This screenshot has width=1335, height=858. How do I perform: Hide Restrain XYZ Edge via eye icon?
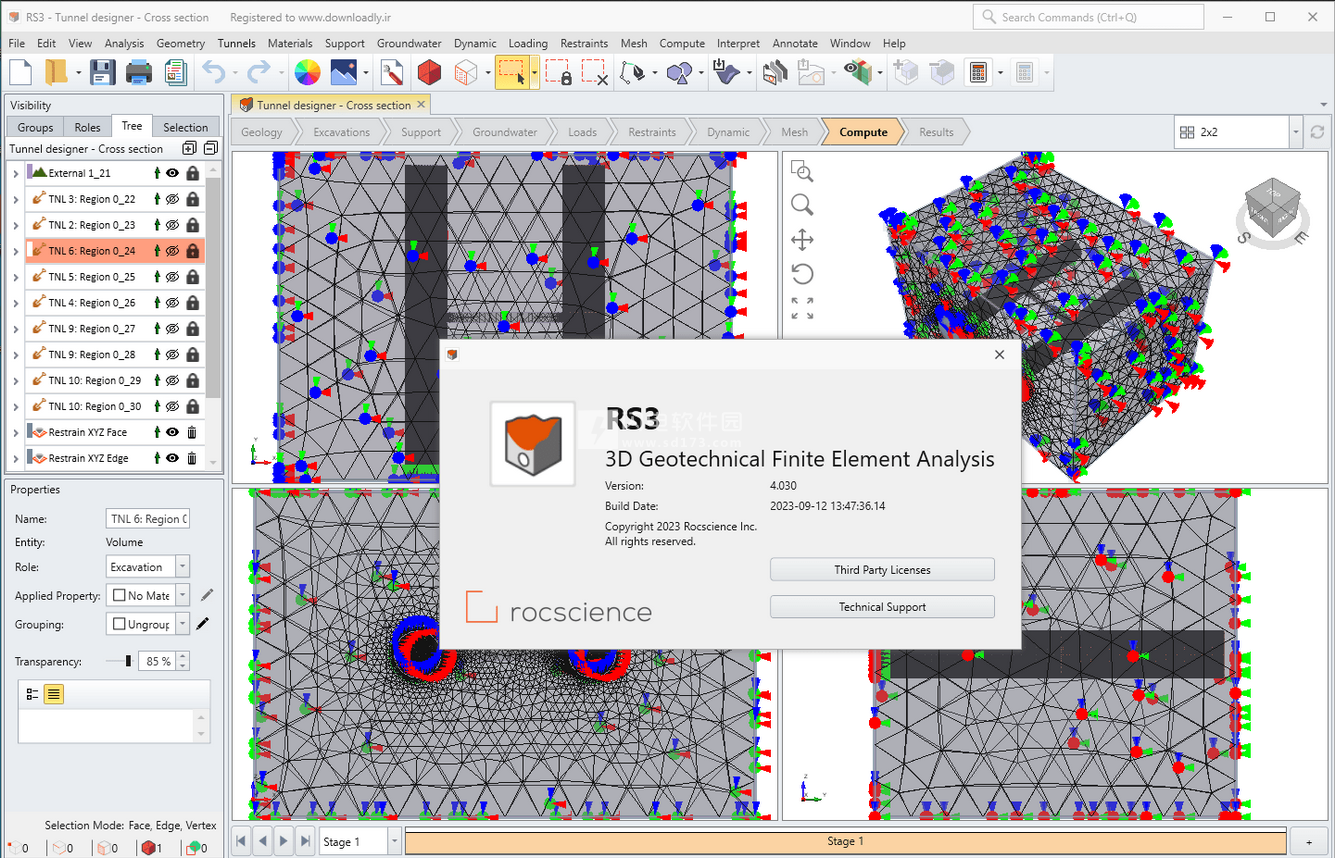click(x=172, y=458)
